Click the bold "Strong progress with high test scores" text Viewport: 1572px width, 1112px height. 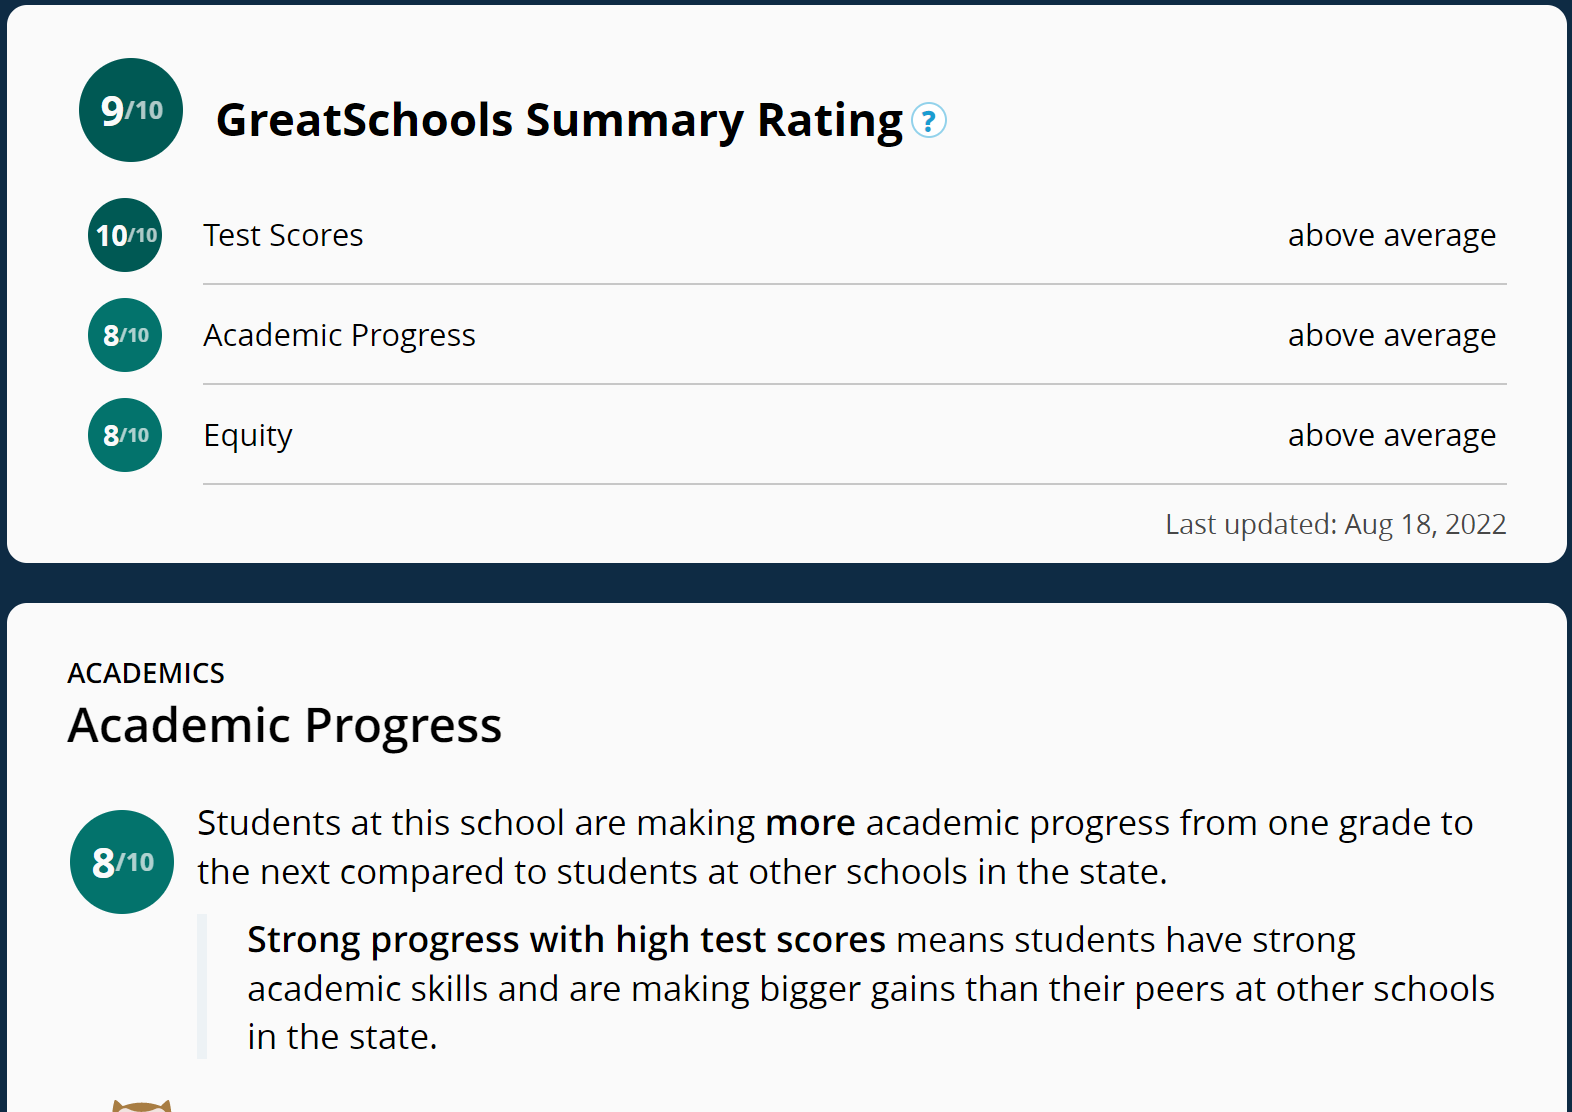566,940
